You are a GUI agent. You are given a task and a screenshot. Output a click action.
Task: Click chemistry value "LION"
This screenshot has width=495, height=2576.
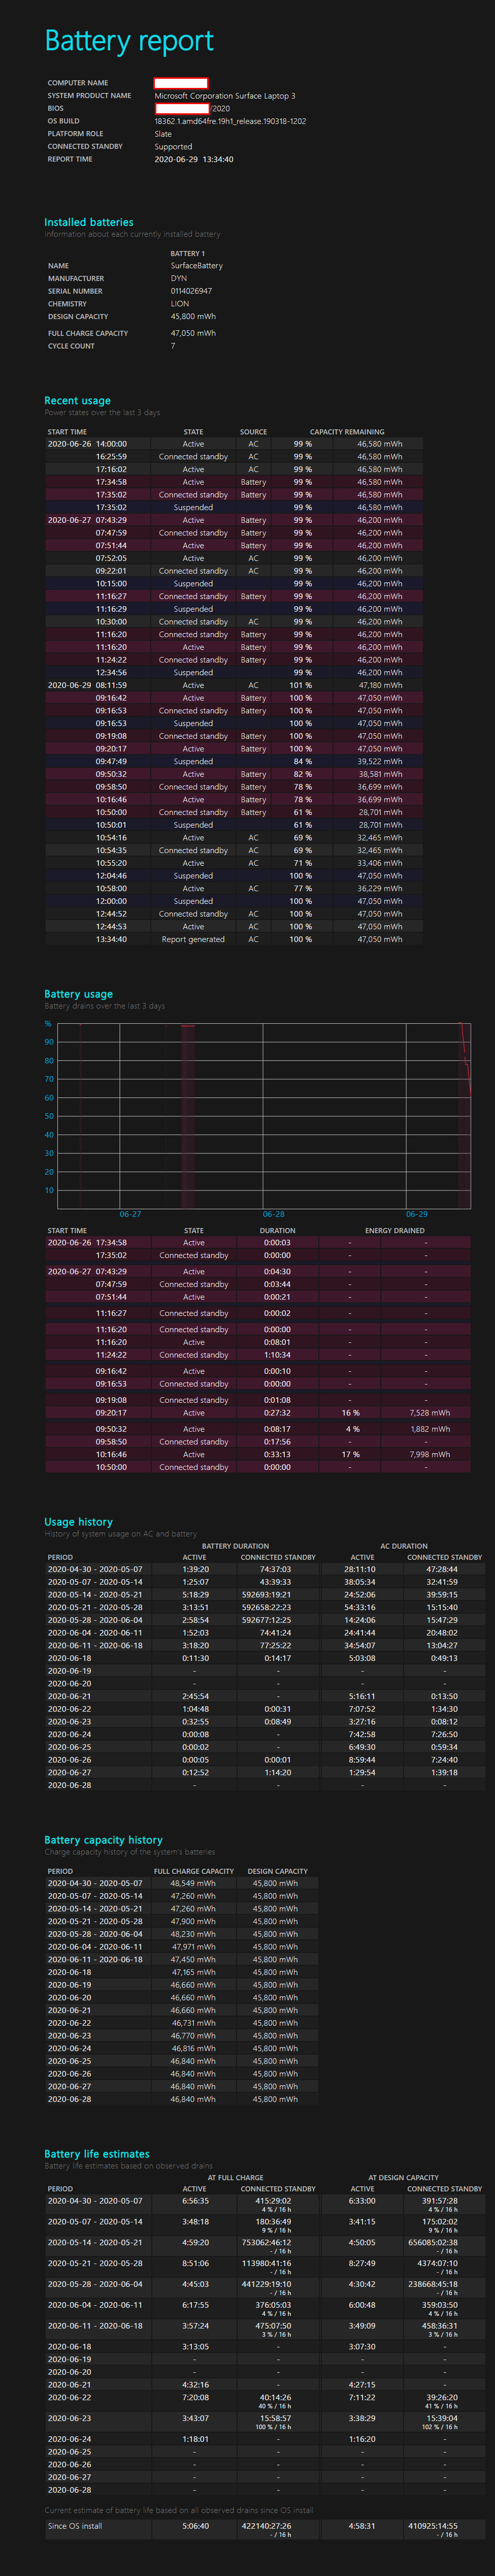click(x=180, y=304)
